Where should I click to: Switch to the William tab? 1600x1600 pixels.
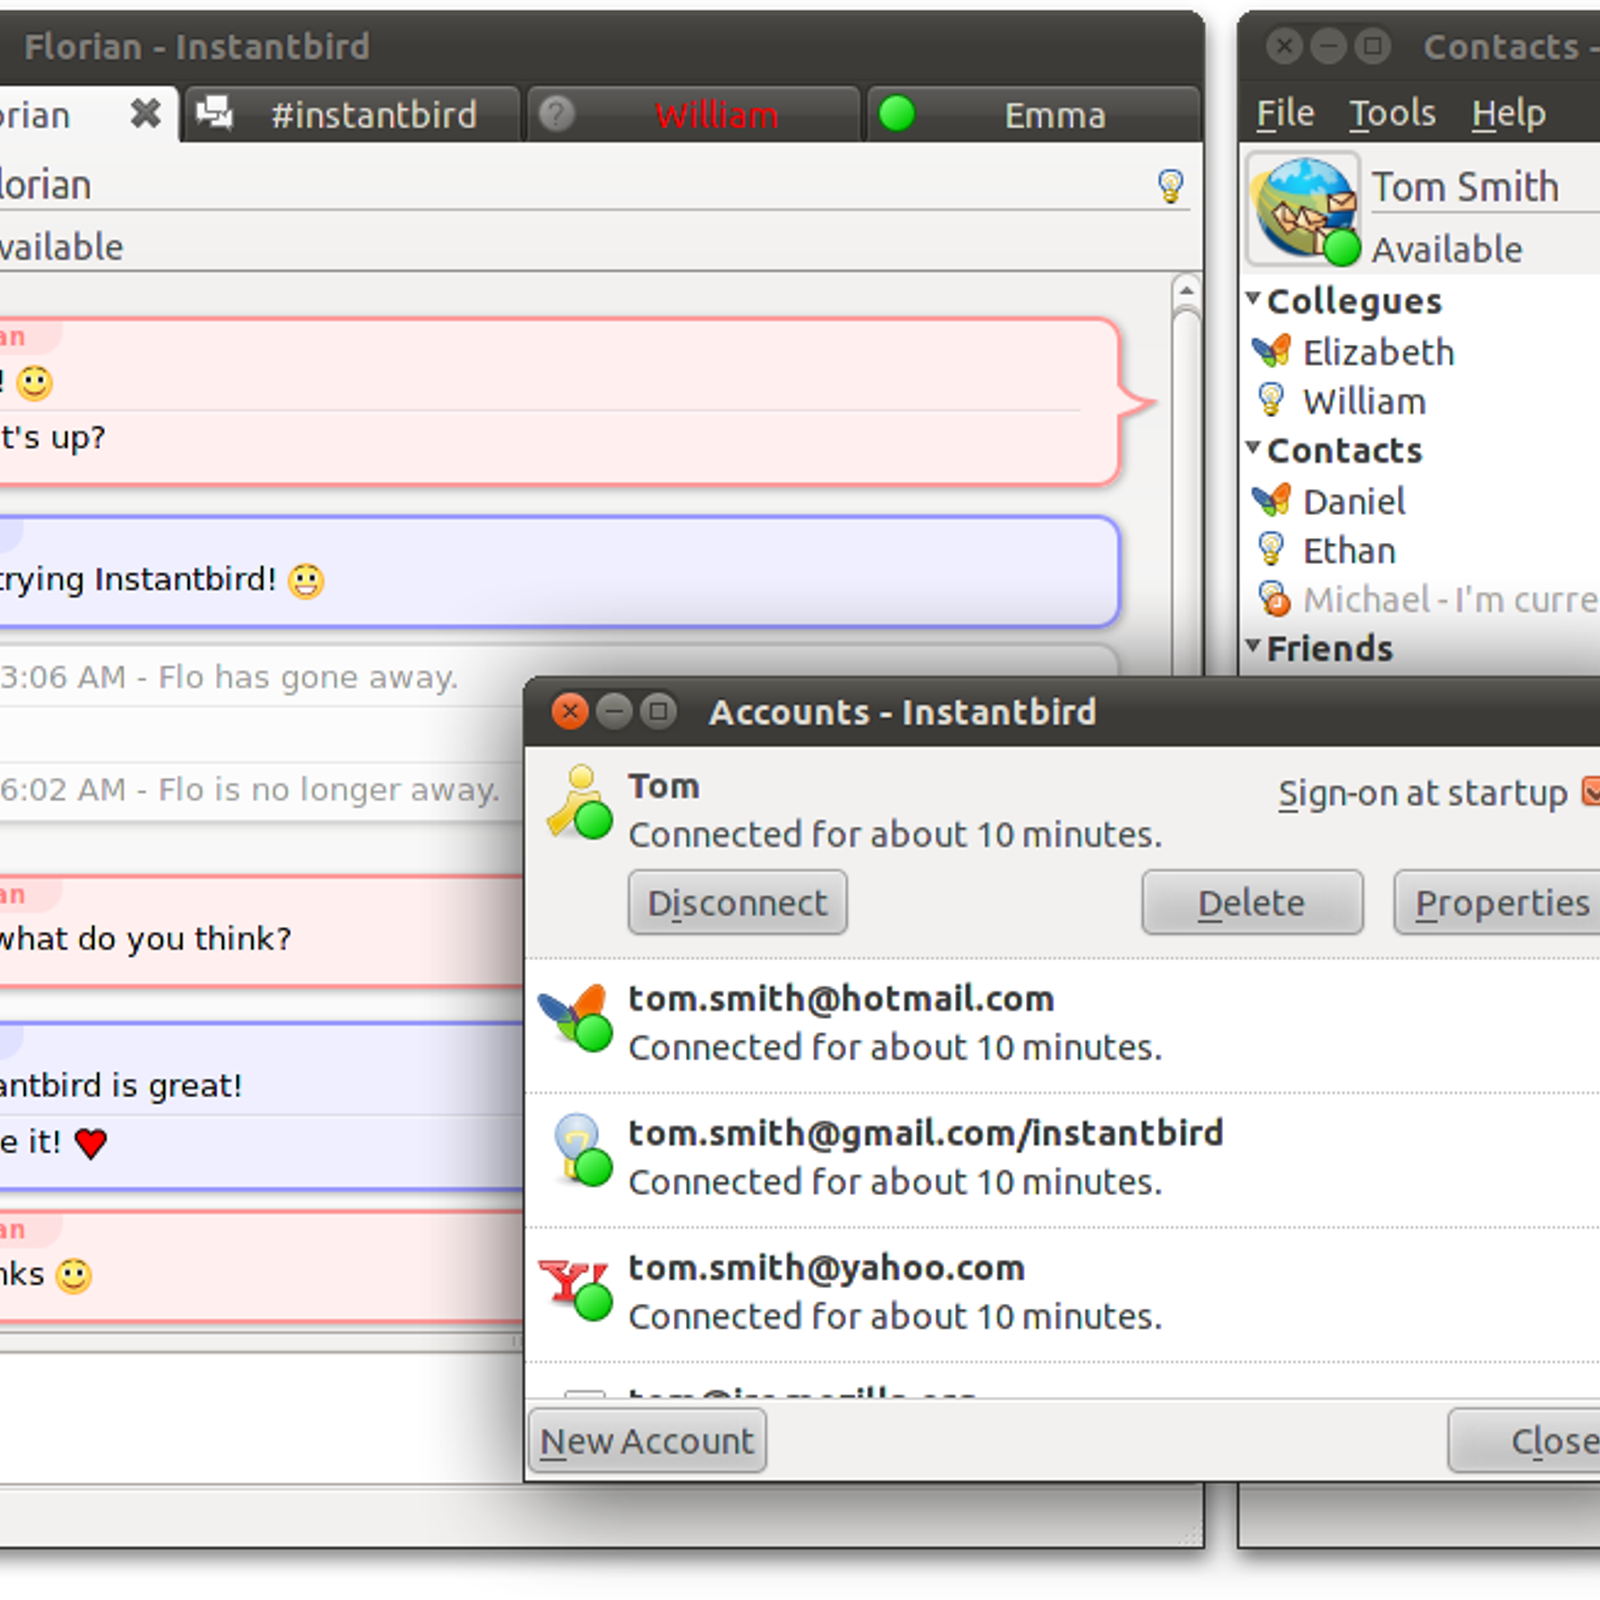point(694,114)
